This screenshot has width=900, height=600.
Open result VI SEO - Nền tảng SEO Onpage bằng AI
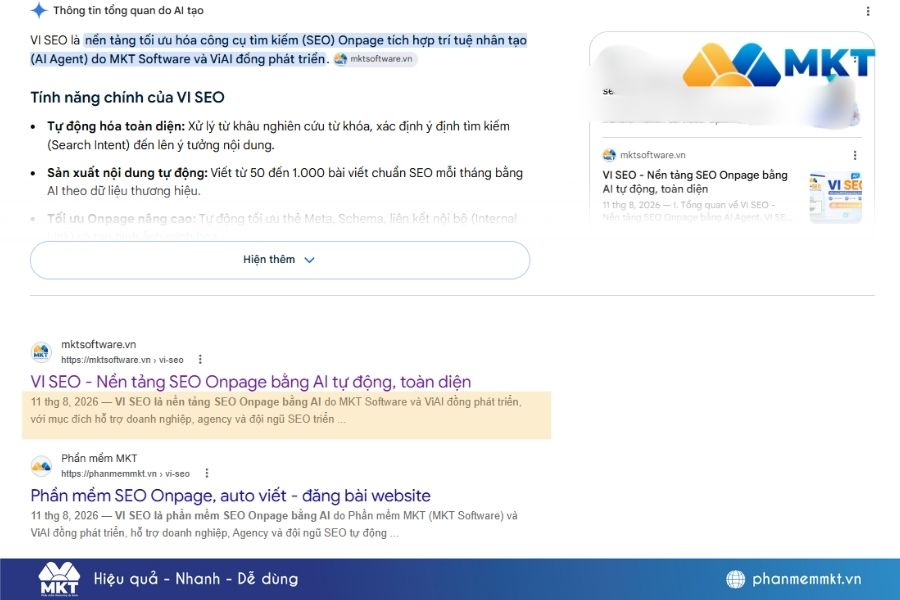[x=251, y=382]
